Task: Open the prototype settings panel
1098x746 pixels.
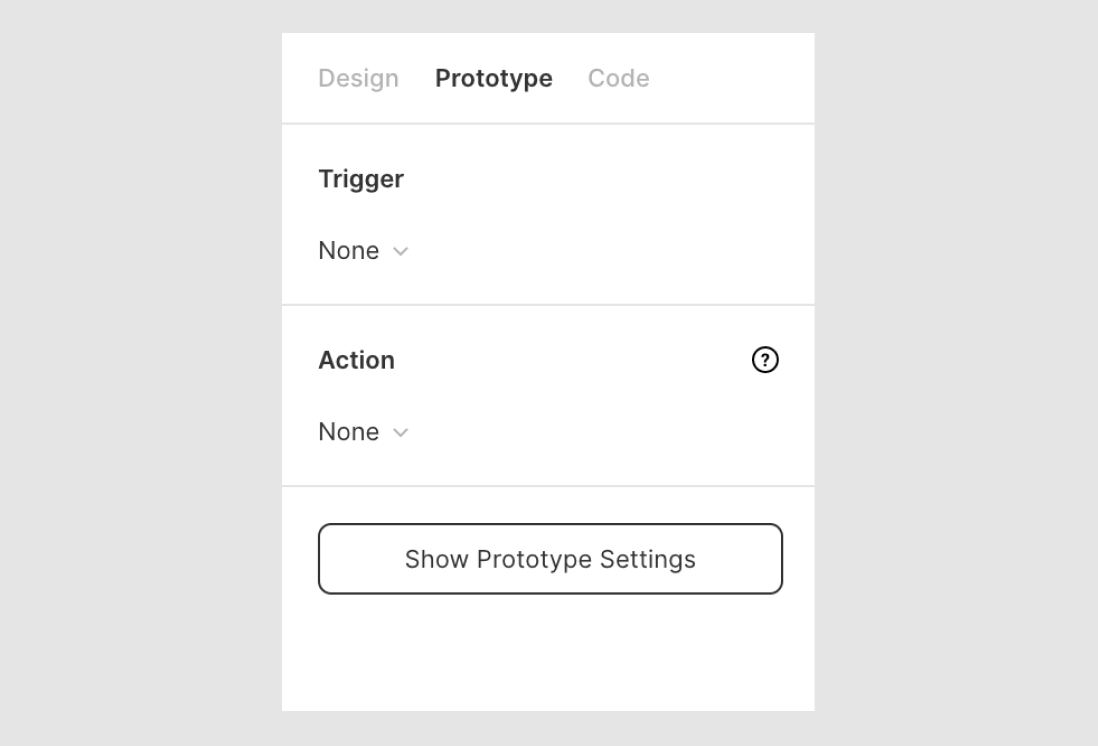Action: [550, 559]
